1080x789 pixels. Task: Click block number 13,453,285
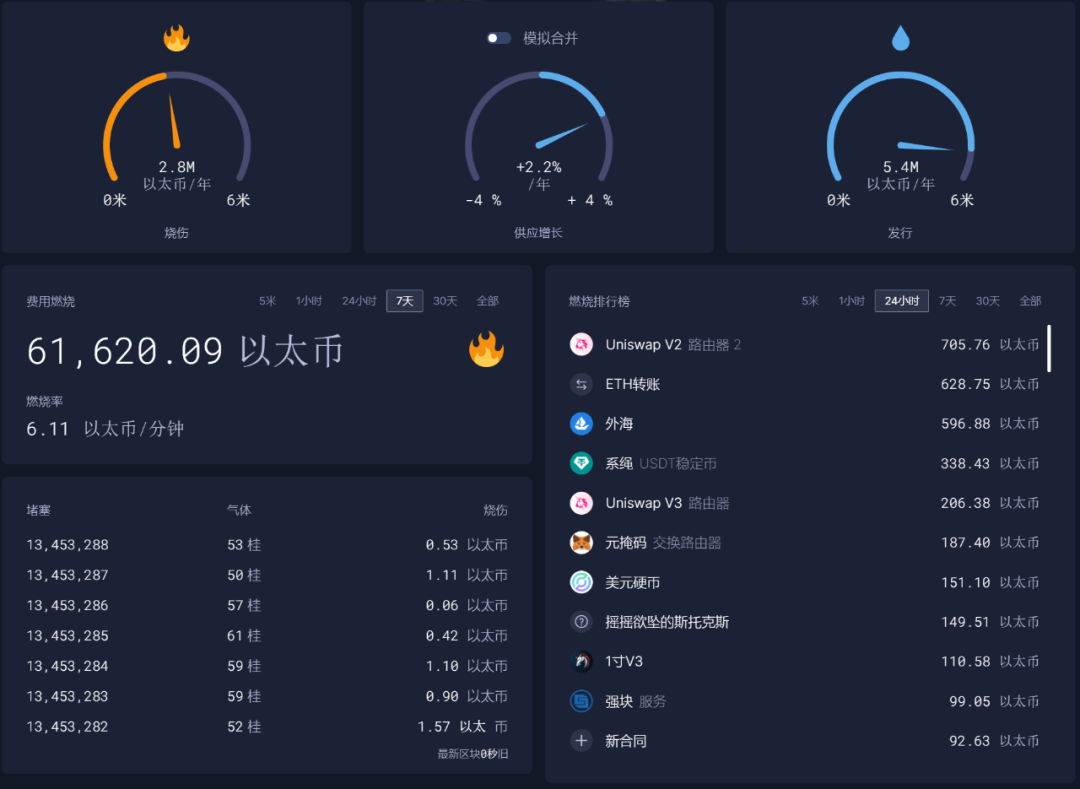coord(68,635)
